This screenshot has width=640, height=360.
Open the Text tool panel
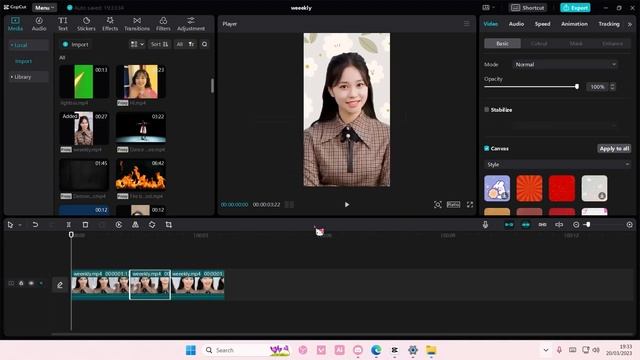tap(62, 24)
